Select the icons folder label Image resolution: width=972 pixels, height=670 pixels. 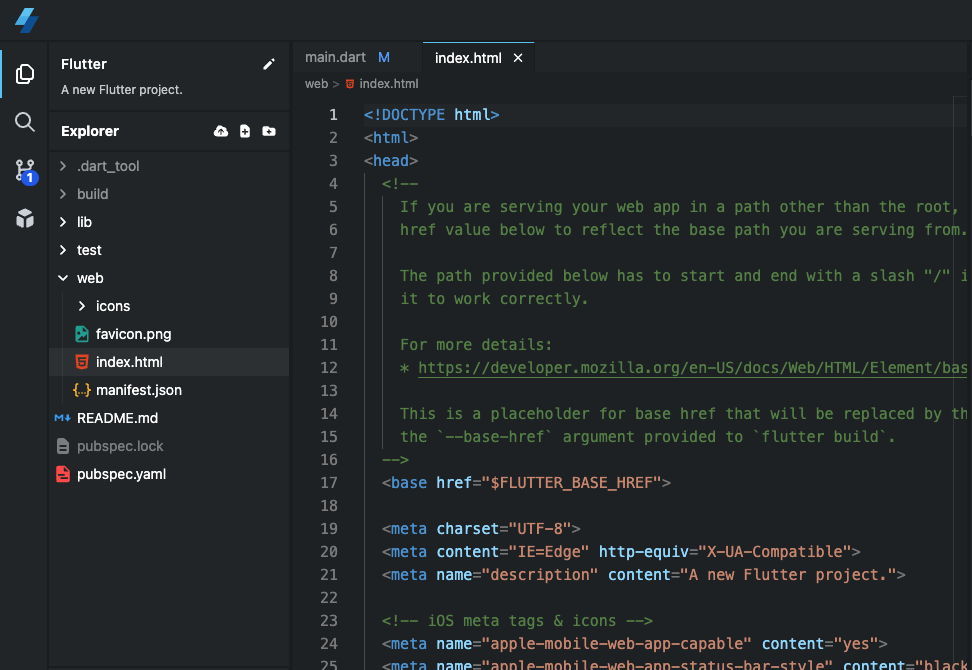(x=113, y=306)
